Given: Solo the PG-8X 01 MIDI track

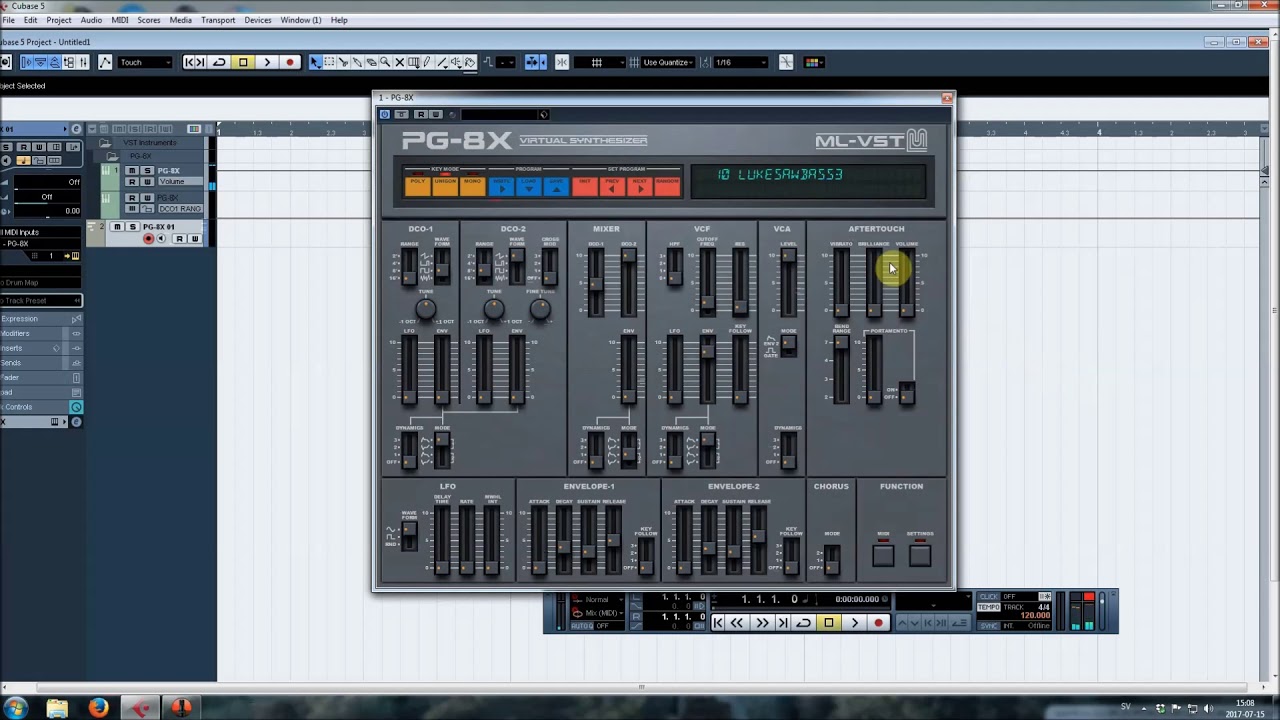Looking at the screenshot, I should point(132,227).
